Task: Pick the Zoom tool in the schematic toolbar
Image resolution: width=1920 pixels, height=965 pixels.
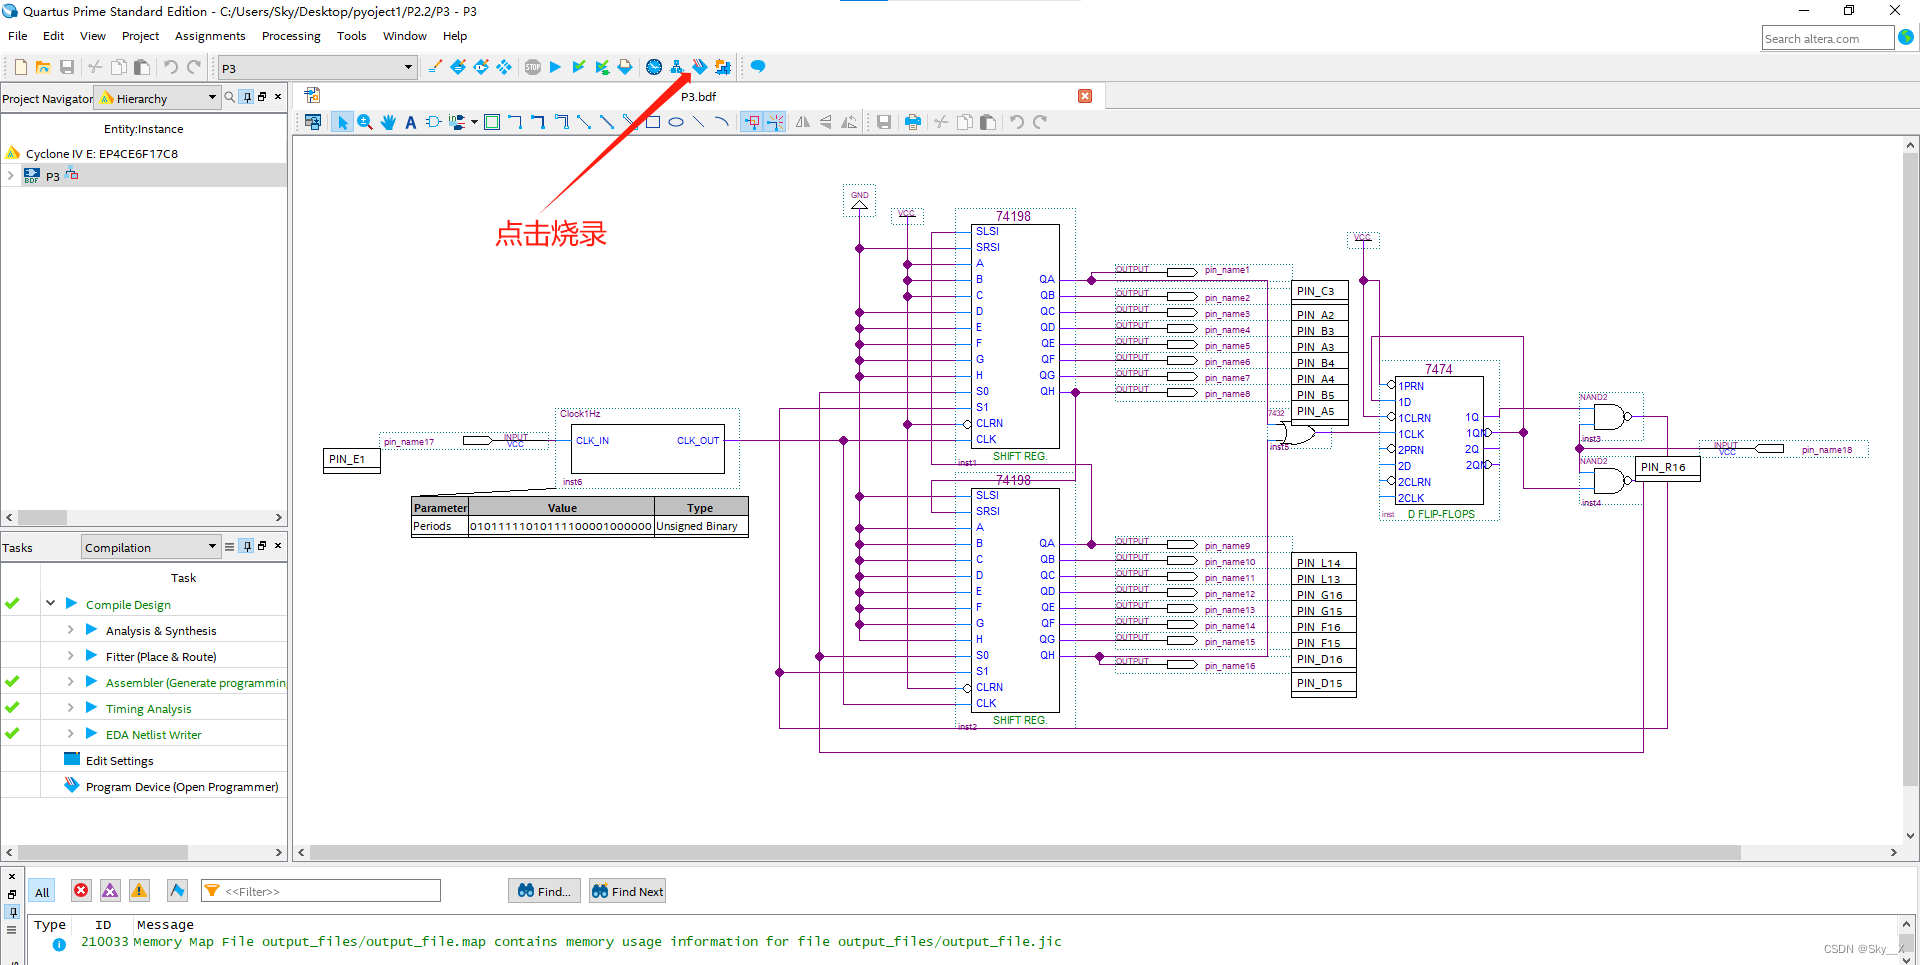Action: pos(365,121)
